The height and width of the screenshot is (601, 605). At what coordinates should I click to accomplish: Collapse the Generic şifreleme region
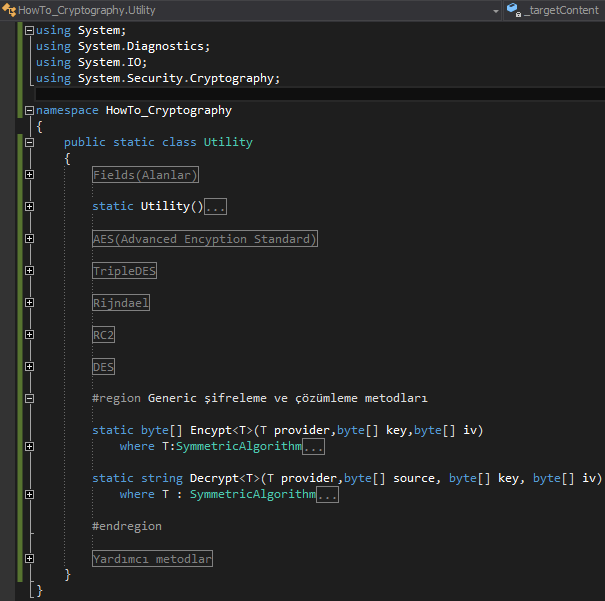coord(29,398)
